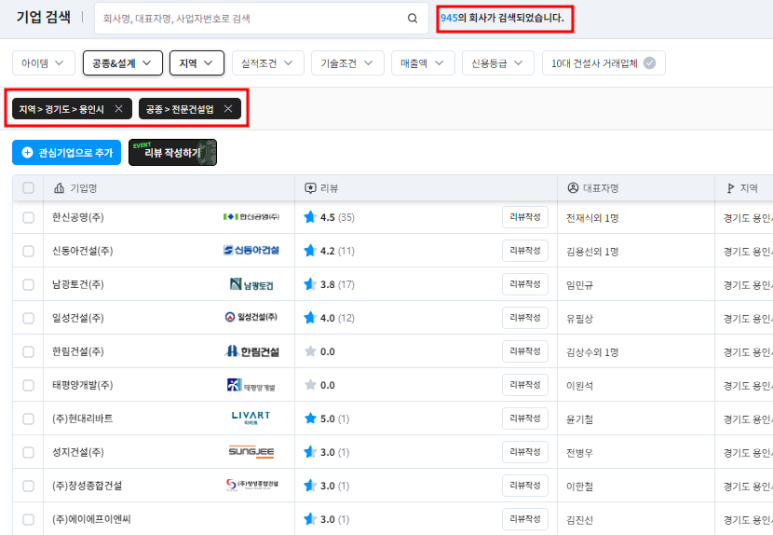The width and height of the screenshot is (773, 535).
Task: Click the 지역 column header
Action: (742, 188)
